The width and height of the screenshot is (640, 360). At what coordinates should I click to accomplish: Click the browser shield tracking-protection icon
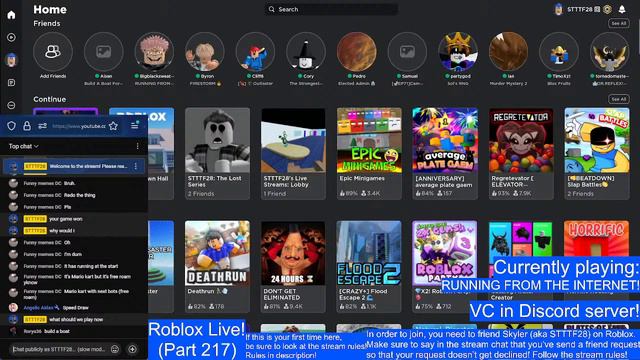pyautogui.click(x=11, y=126)
